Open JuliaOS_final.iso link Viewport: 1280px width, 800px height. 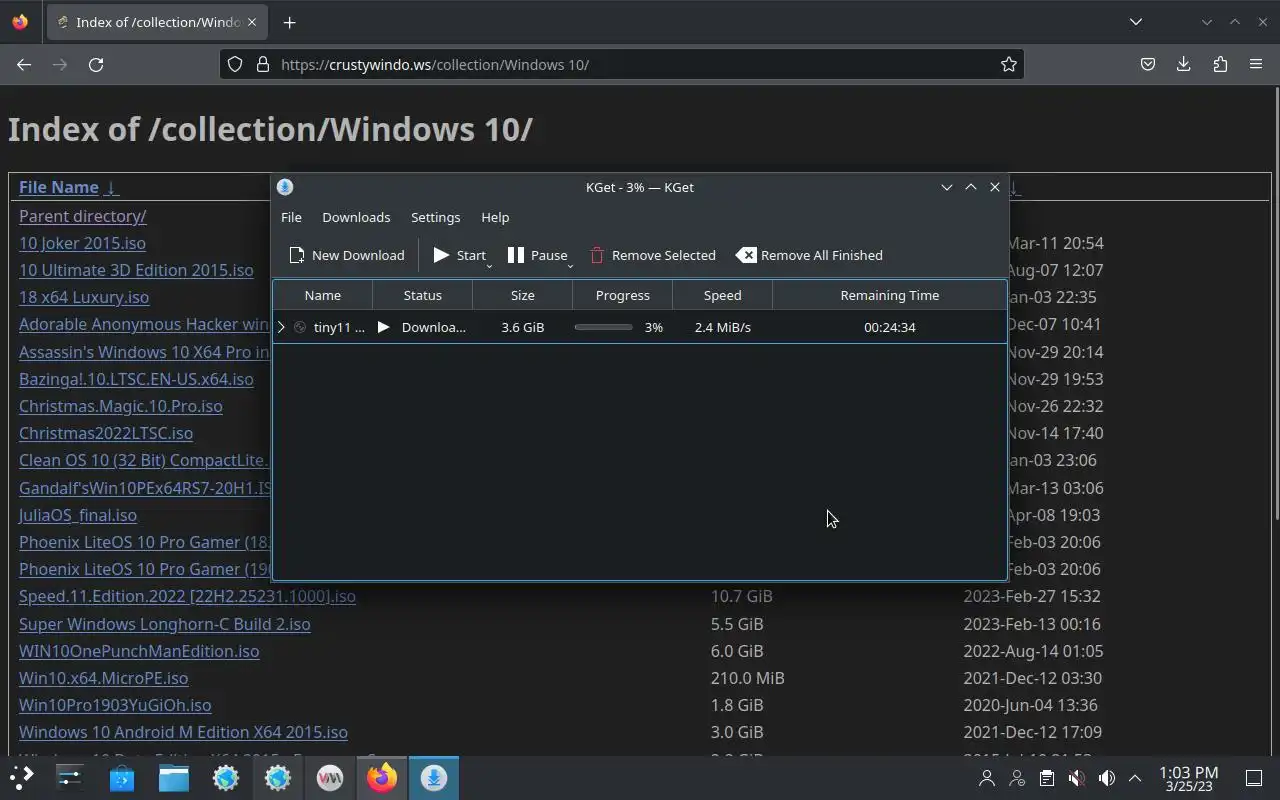coord(78,515)
